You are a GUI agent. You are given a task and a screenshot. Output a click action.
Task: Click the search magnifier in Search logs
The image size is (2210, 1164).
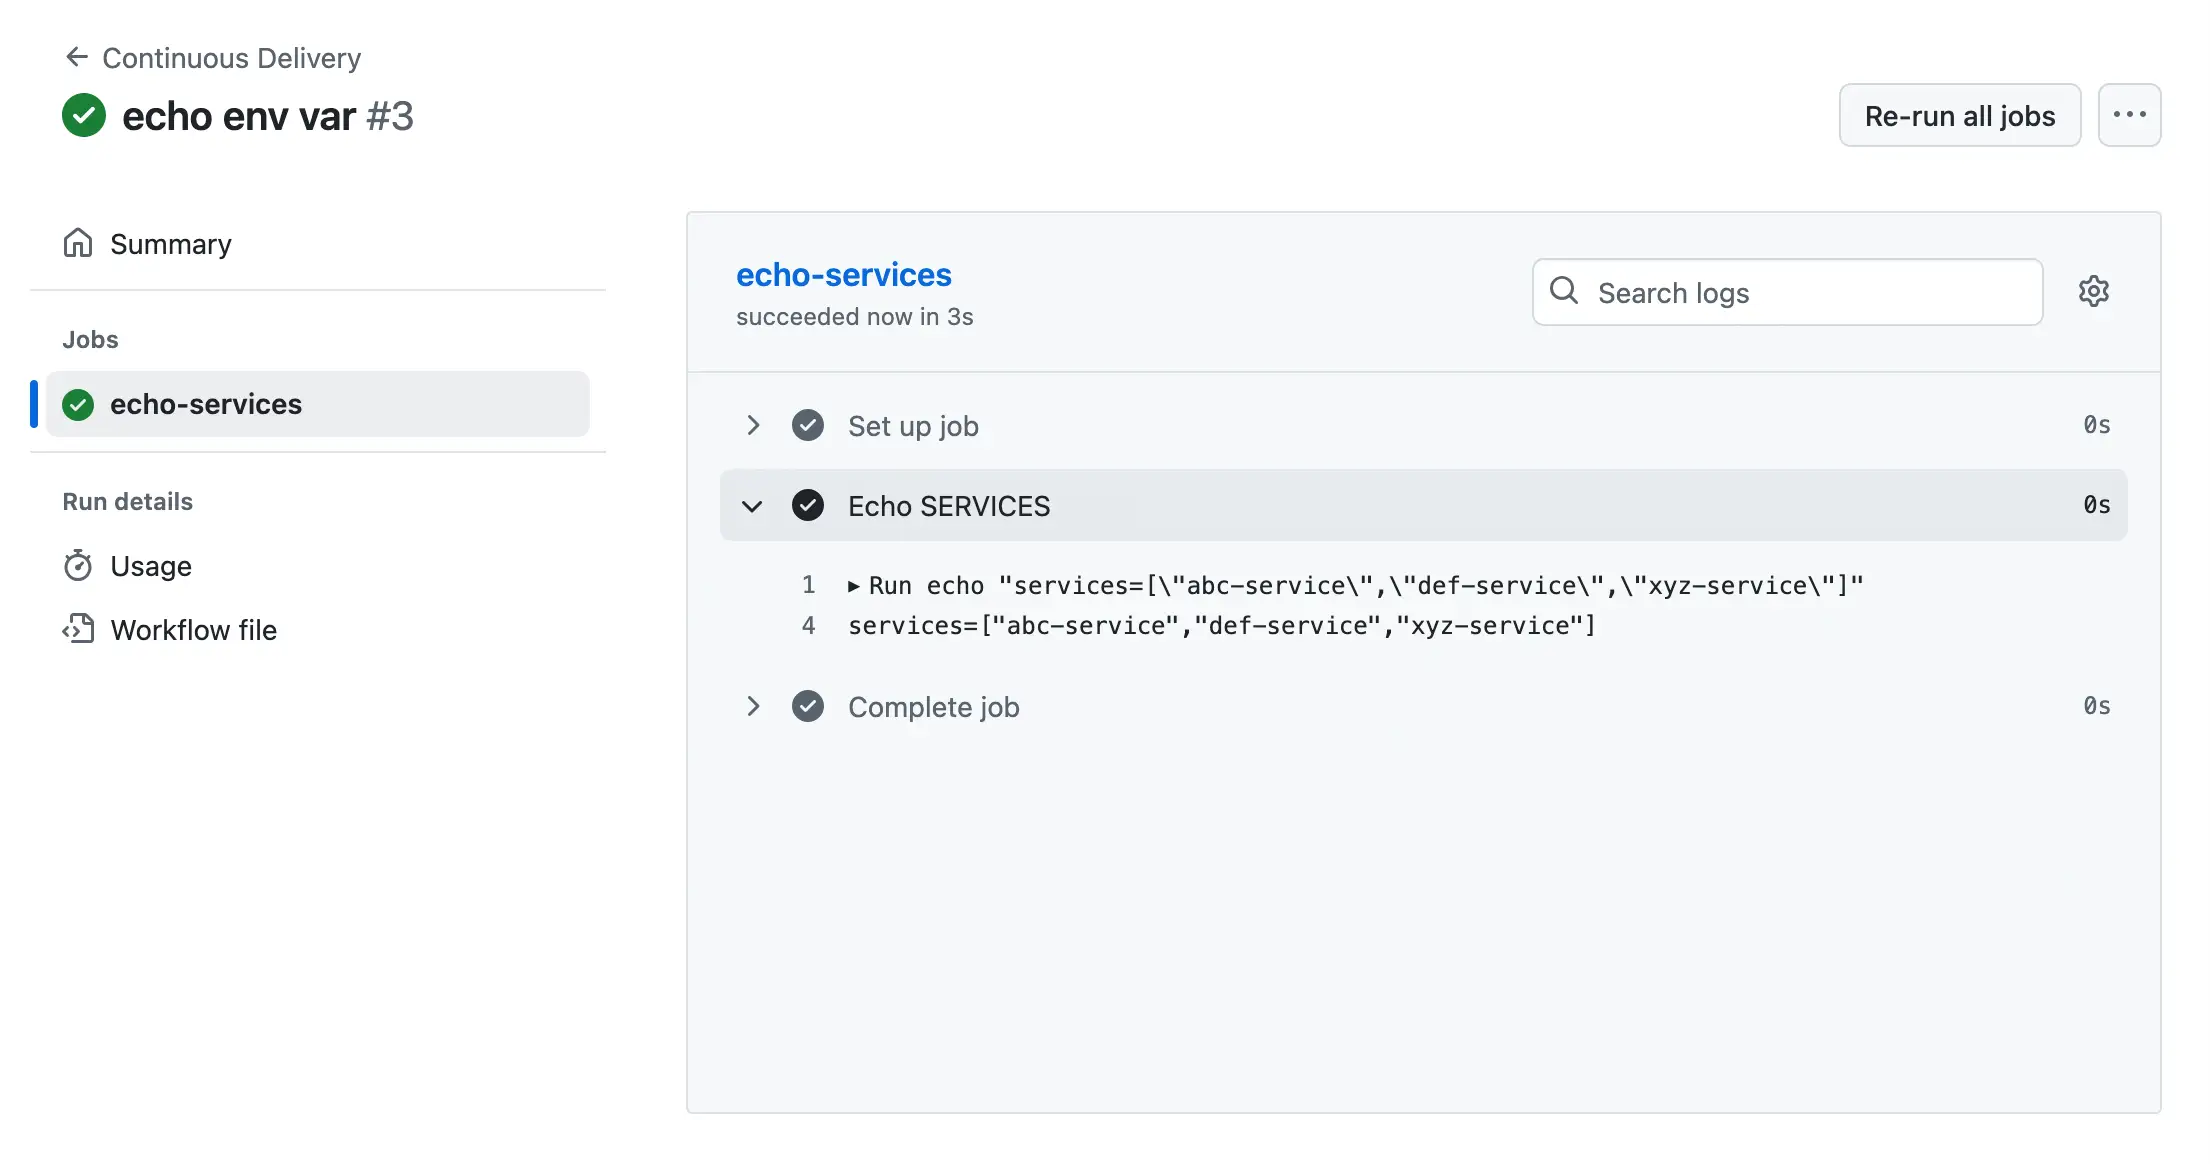tap(1564, 291)
